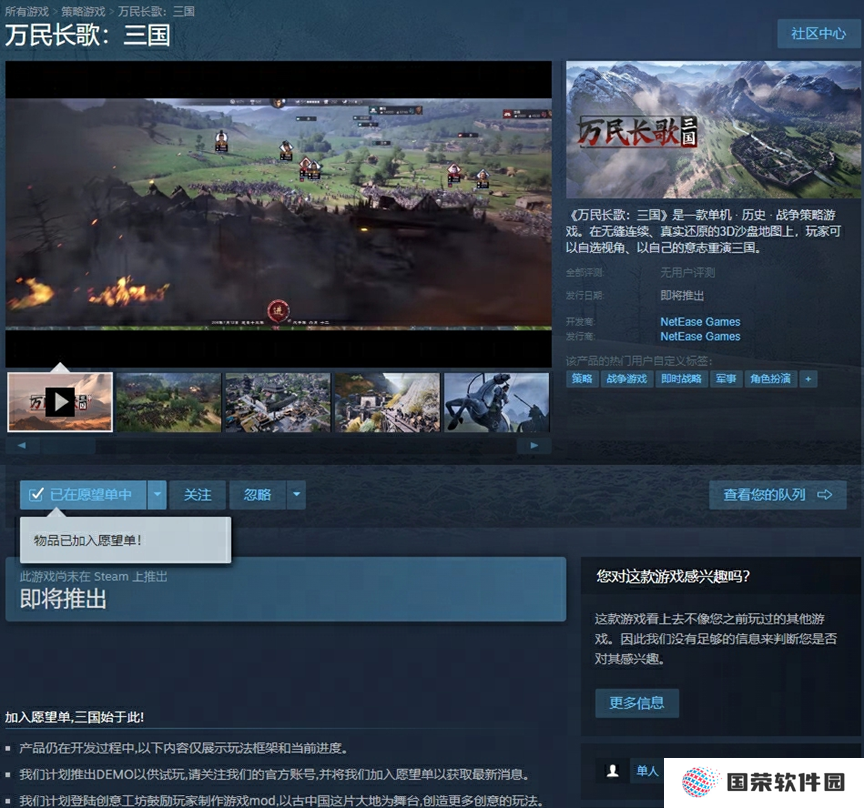Select the 军事 tag
864x808 pixels.
tap(726, 379)
